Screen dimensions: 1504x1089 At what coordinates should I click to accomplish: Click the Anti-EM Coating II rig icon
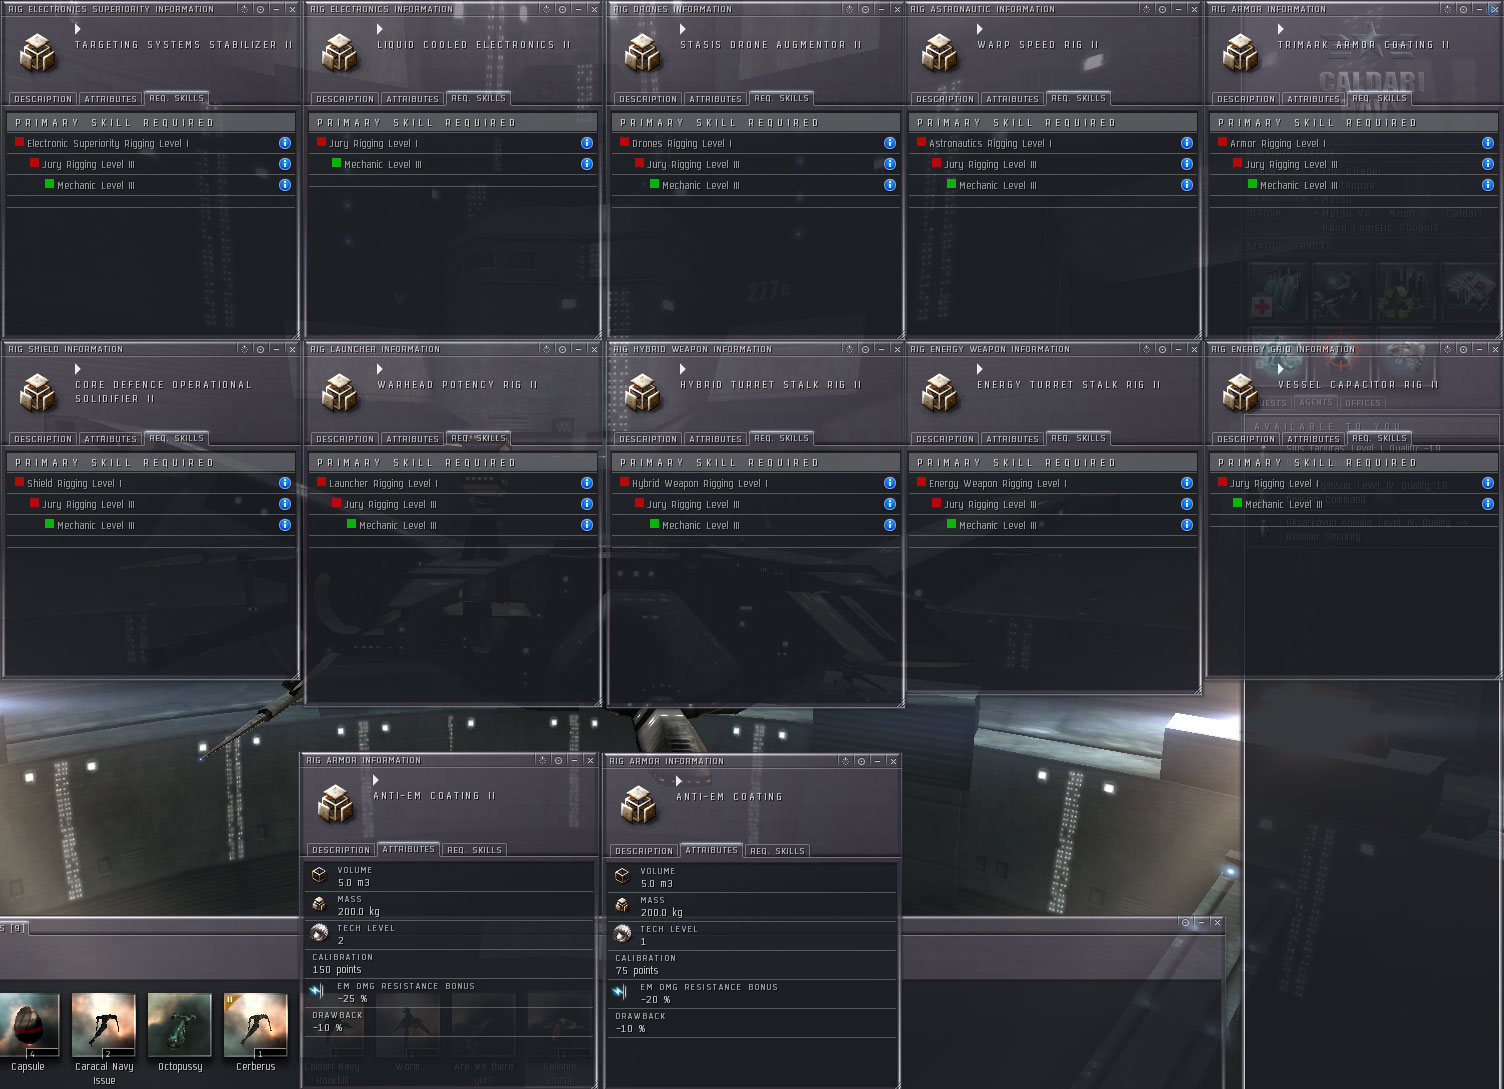click(x=336, y=804)
